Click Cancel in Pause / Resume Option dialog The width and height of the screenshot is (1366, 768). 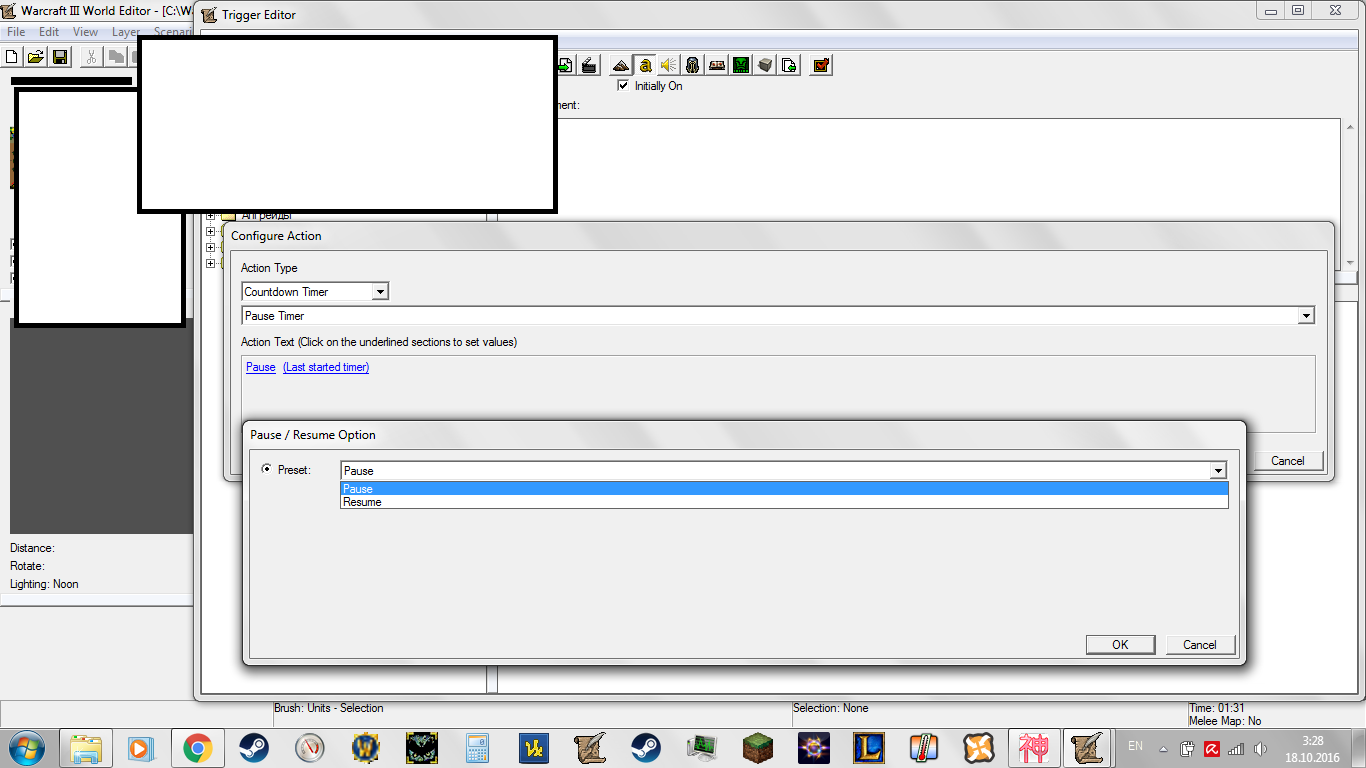(1200, 645)
